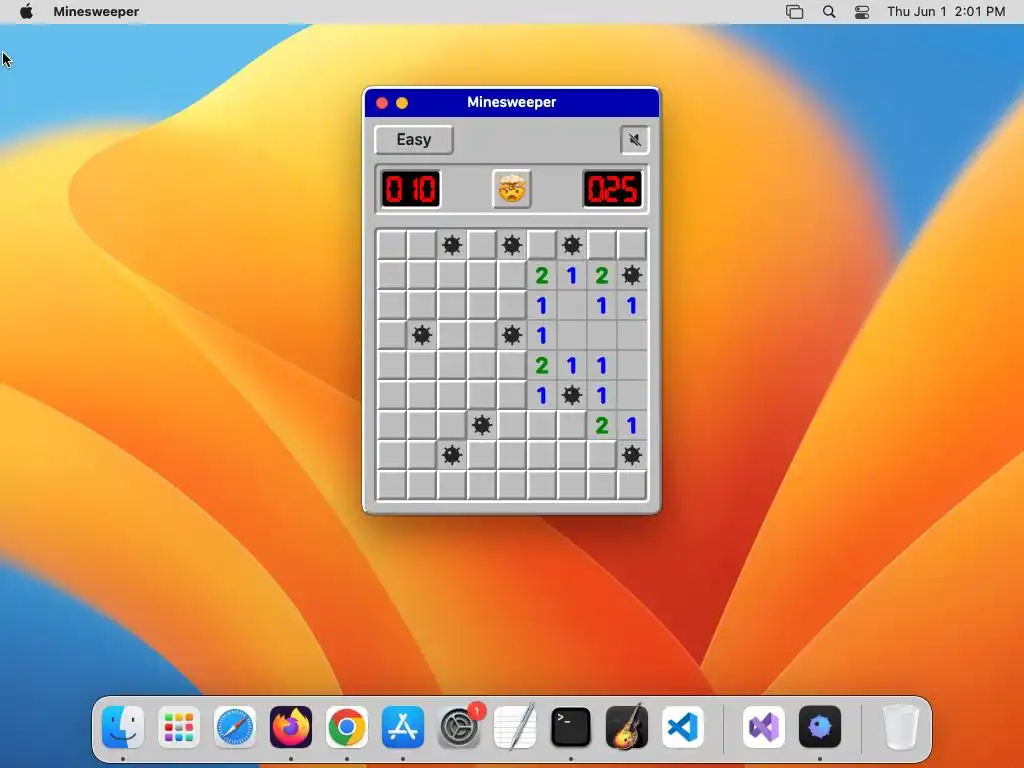Open Terminal from the Dock
Viewport: 1024px width, 768px height.
click(x=571, y=727)
